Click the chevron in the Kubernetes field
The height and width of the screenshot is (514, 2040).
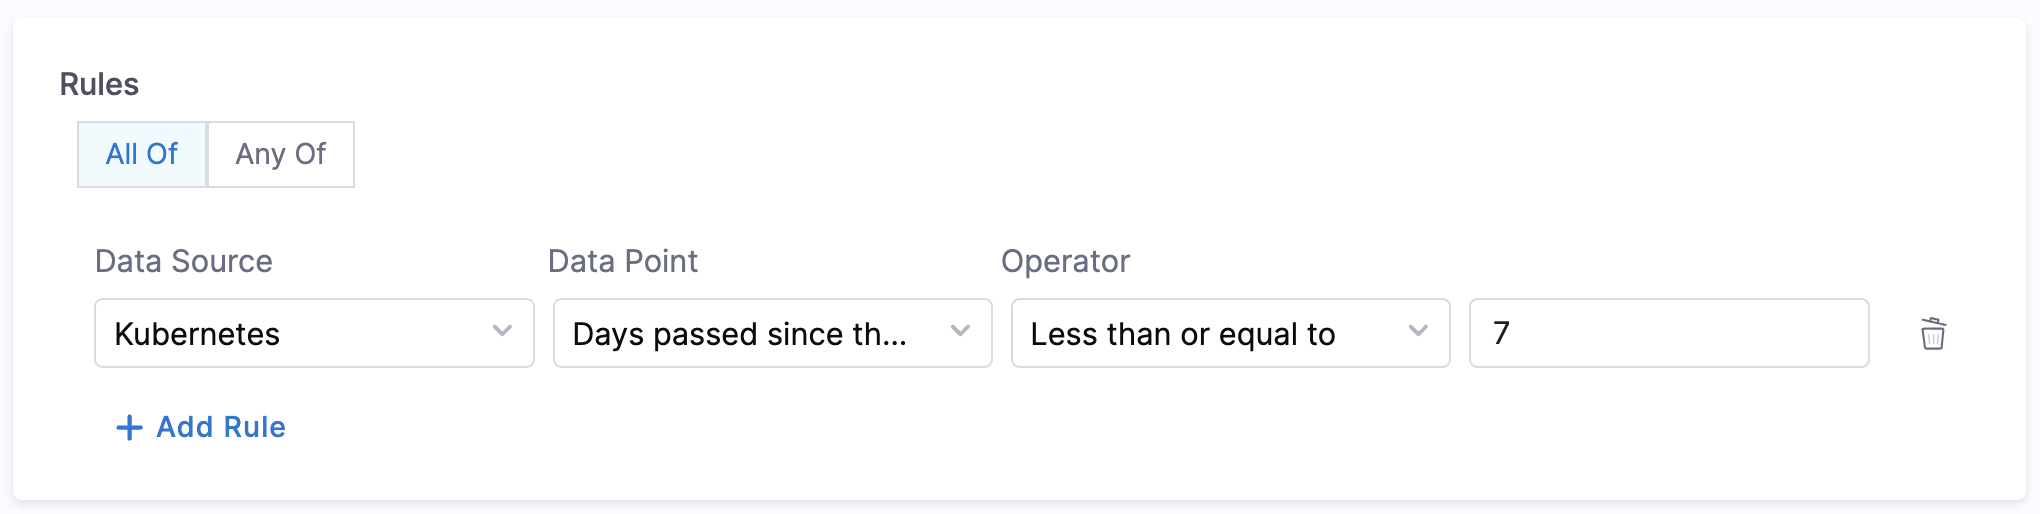pyautogui.click(x=502, y=332)
